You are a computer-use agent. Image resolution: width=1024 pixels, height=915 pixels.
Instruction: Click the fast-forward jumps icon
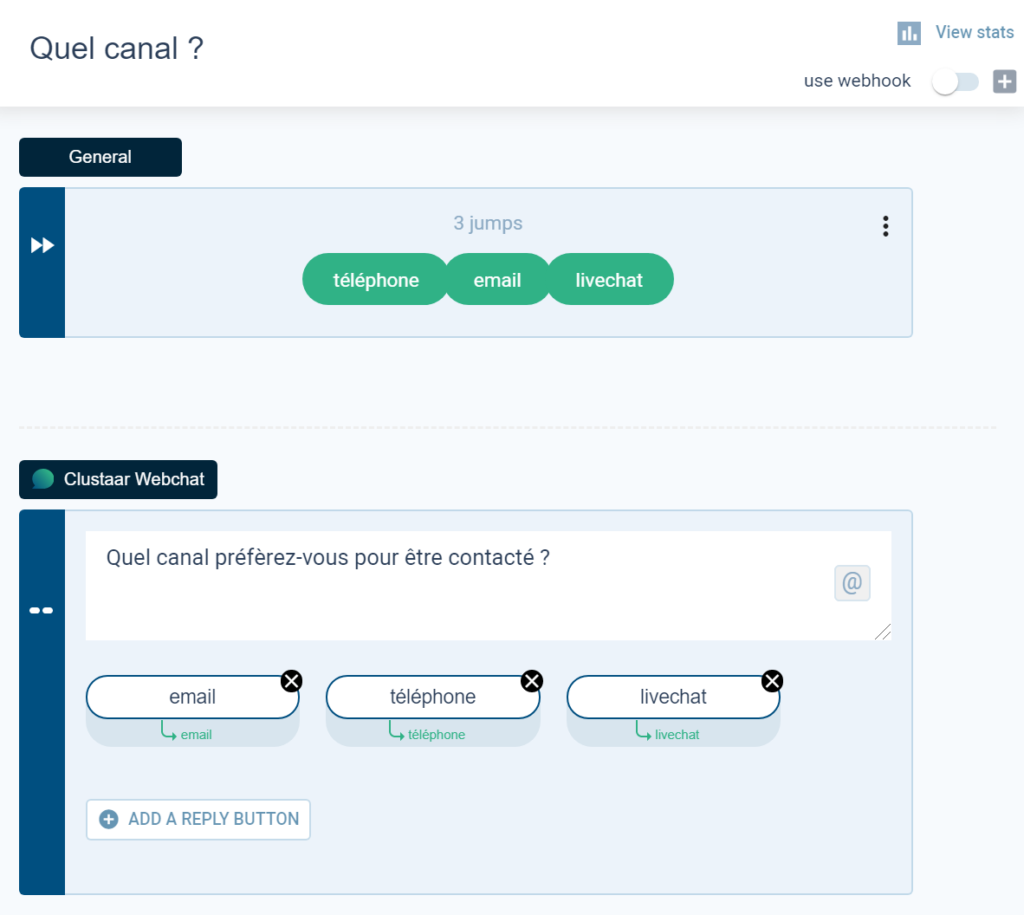pyautogui.click(x=42, y=246)
